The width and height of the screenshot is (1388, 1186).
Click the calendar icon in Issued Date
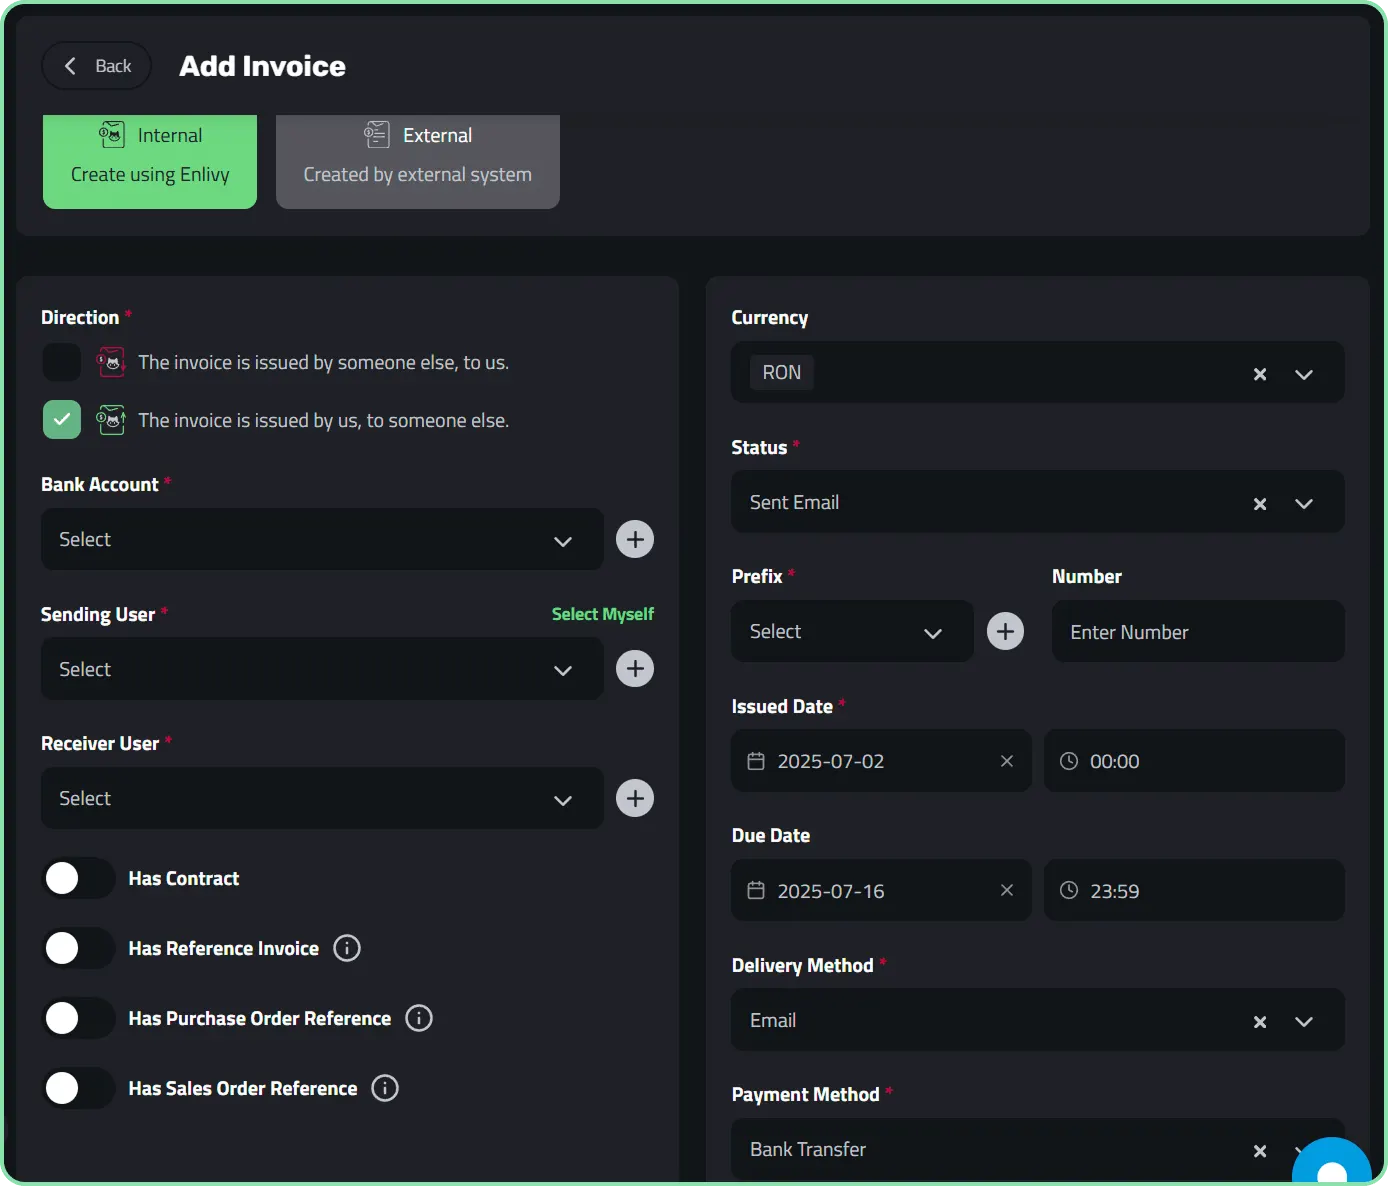coord(756,761)
